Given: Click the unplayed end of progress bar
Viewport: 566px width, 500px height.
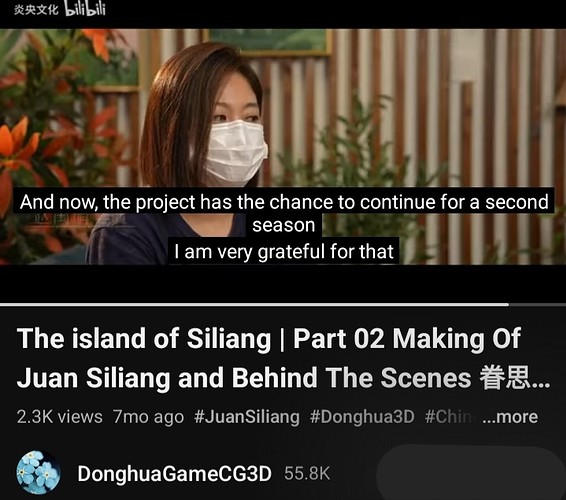Looking at the screenshot, I should click(x=537, y=305).
